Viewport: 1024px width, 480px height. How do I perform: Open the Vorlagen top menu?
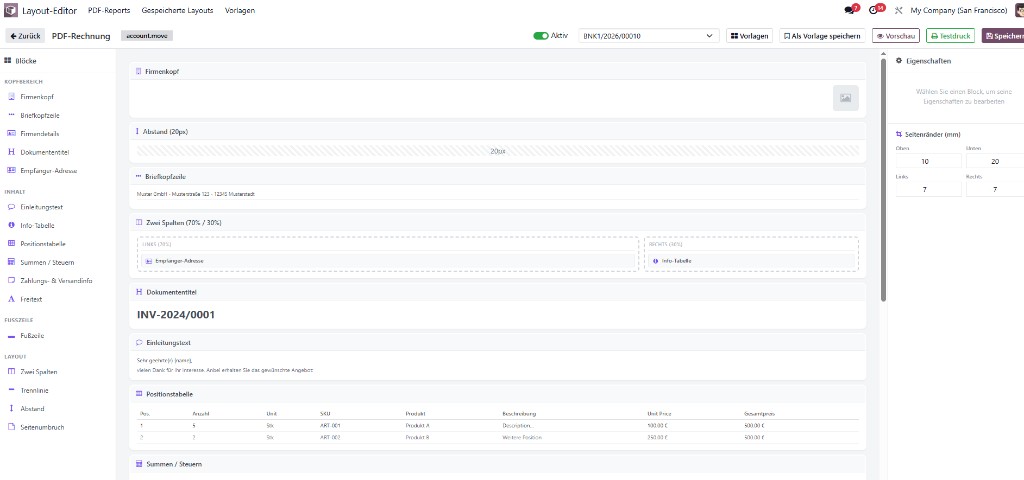(240, 10)
